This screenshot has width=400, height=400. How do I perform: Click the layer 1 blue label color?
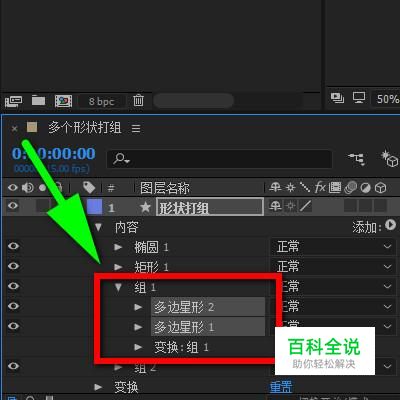tap(94, 206)
